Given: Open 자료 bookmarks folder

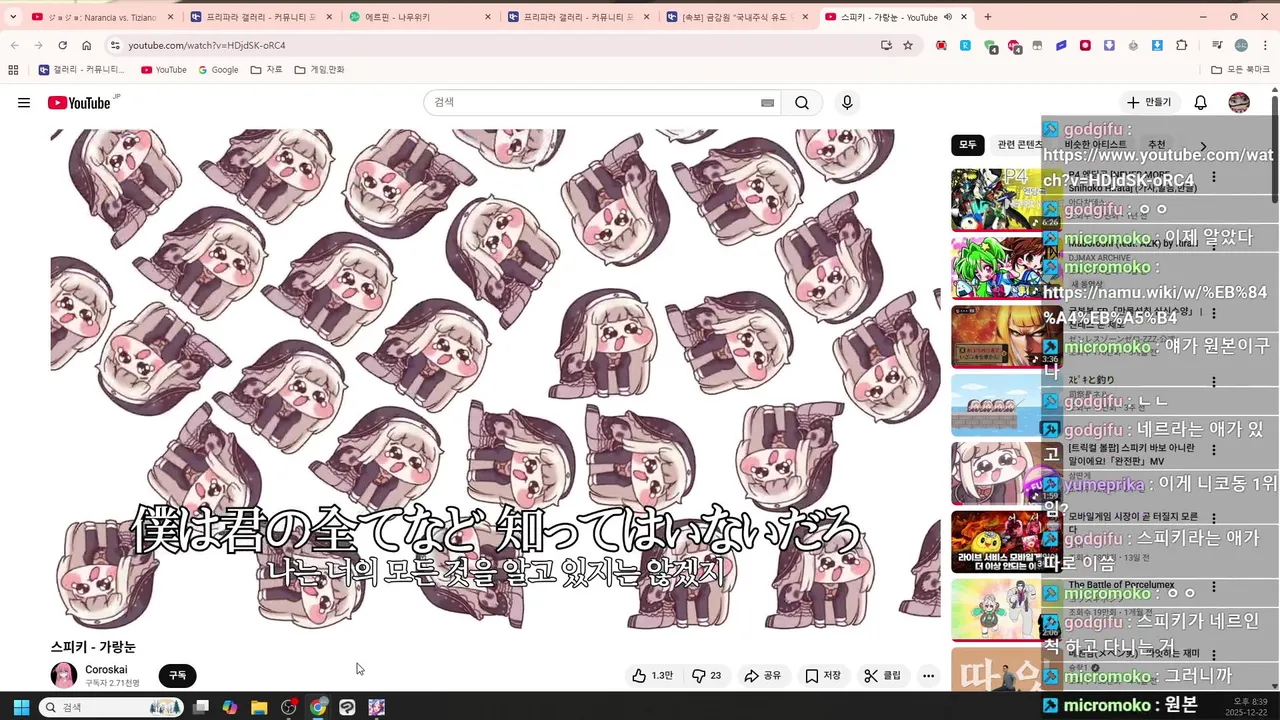Looking at the screenshot, I should click(266, 70).
